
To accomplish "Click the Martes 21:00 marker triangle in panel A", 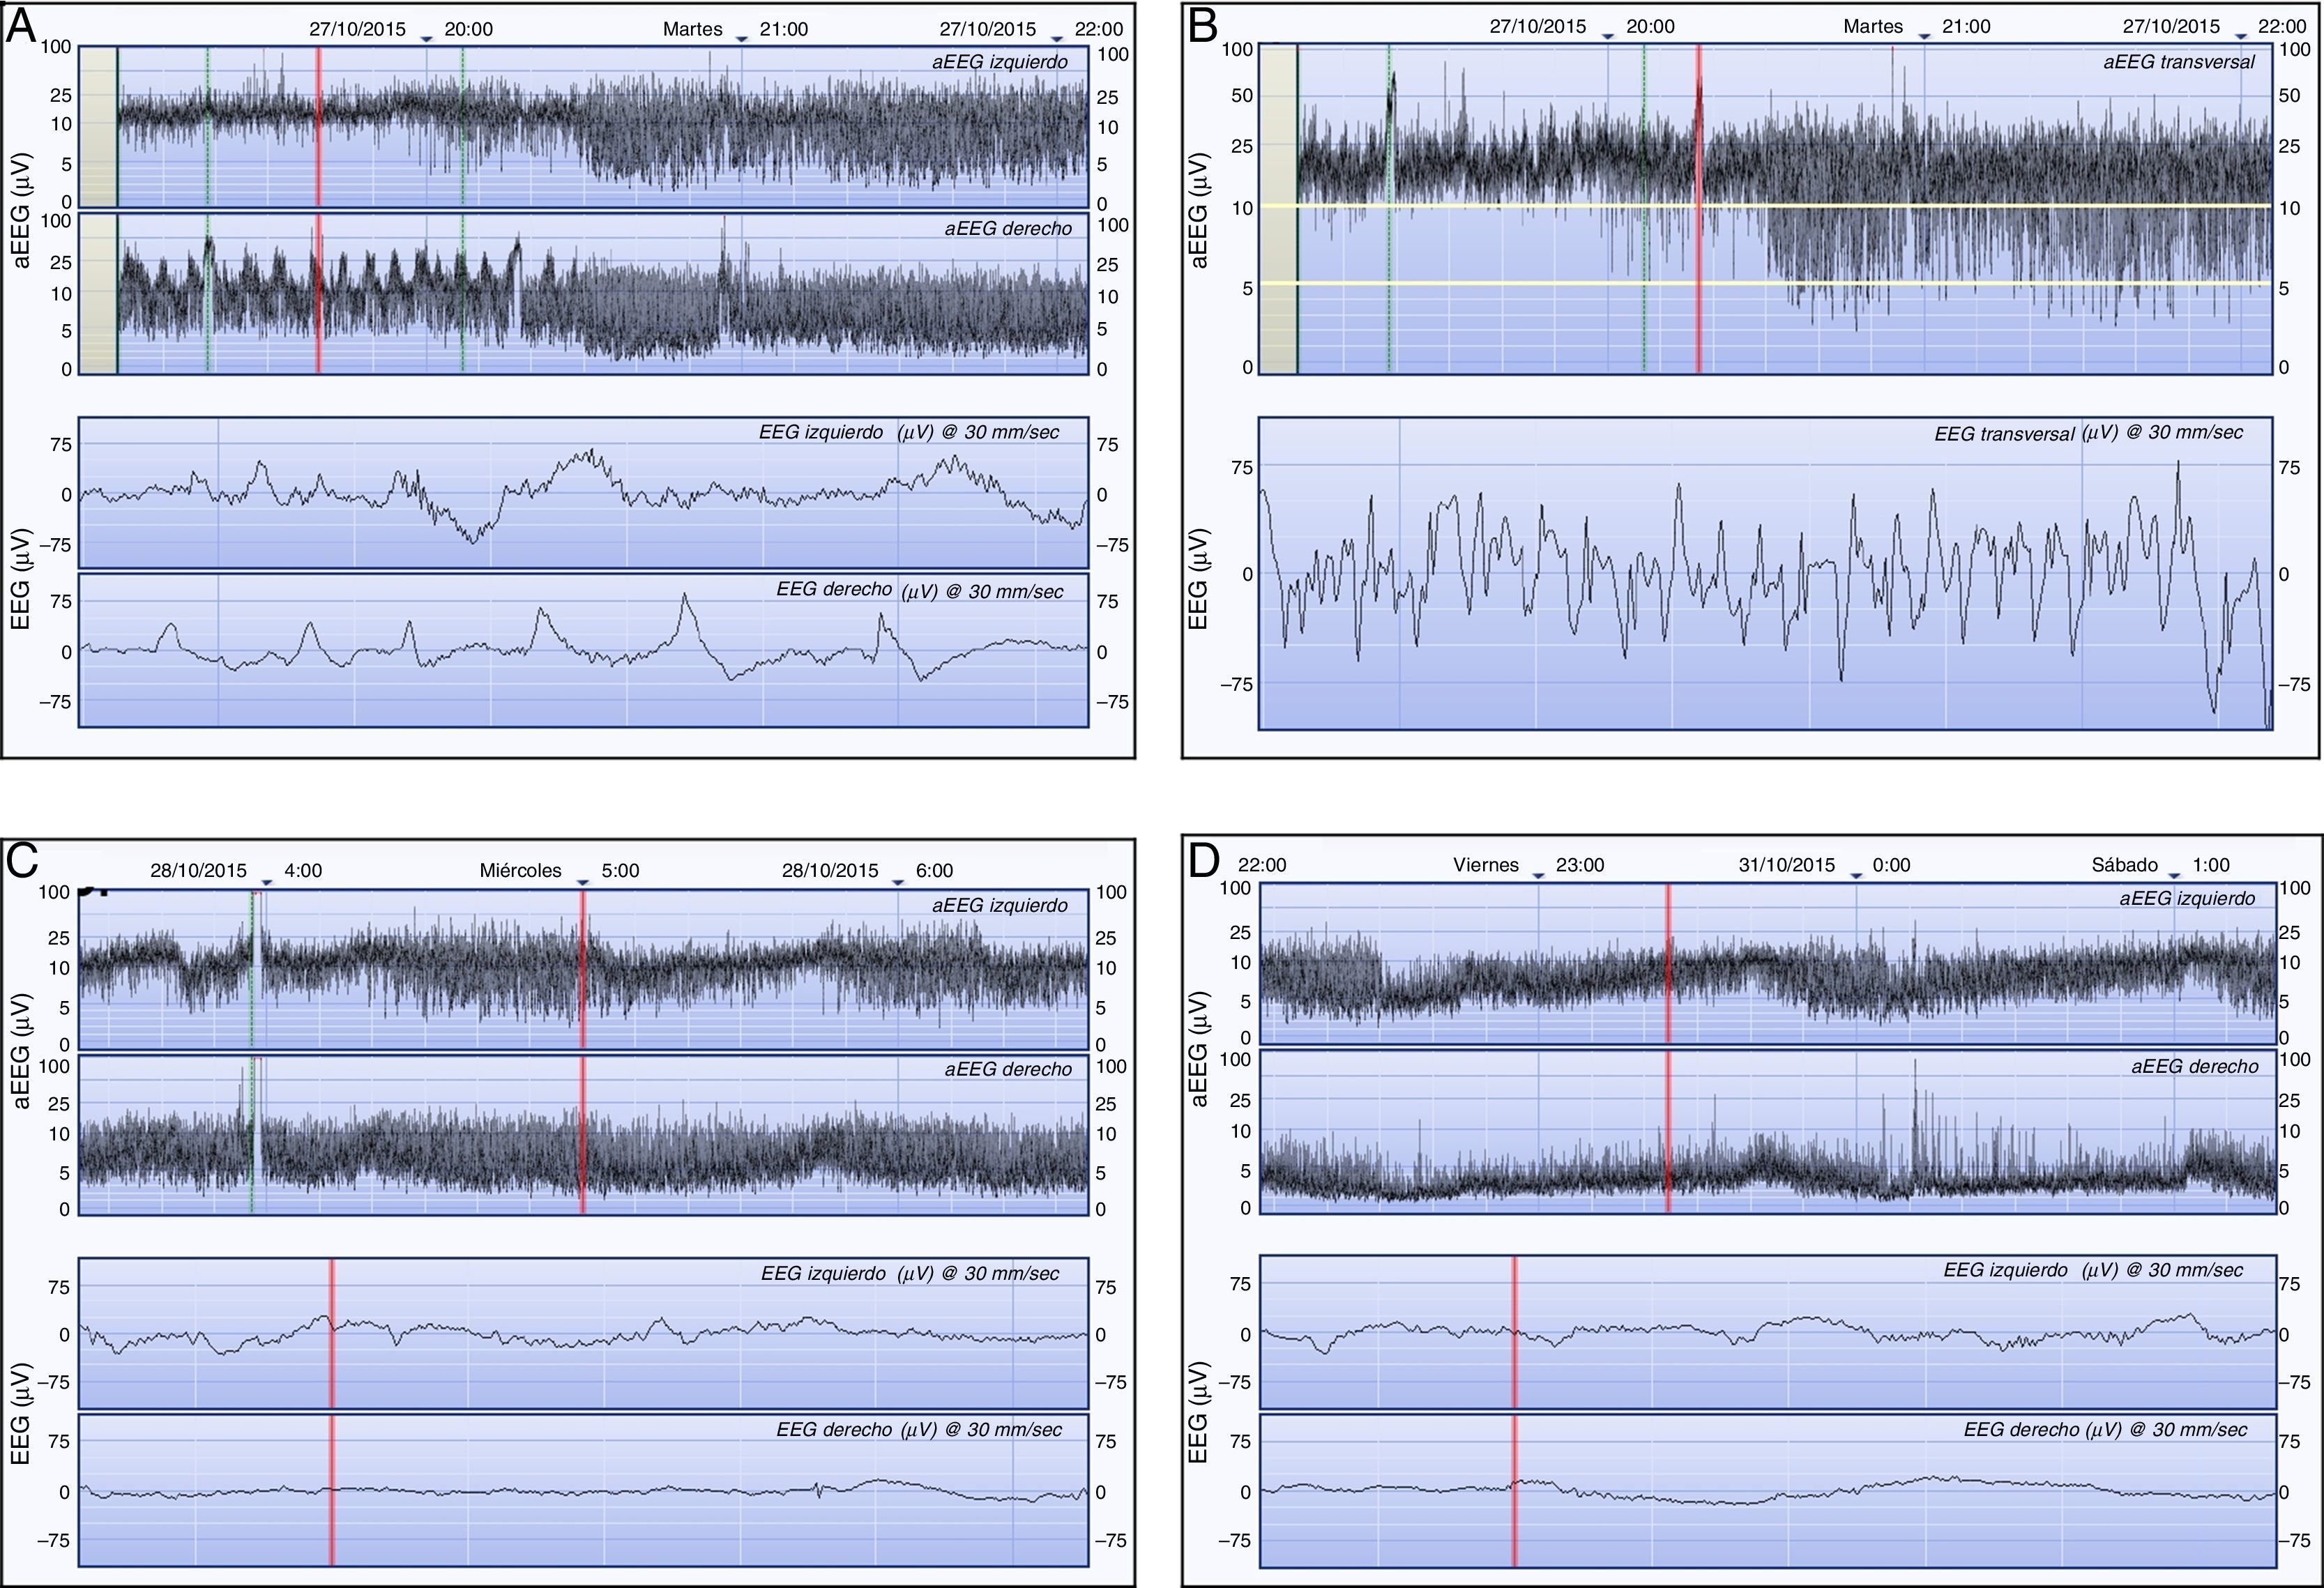I will click(x=741, y=39).
